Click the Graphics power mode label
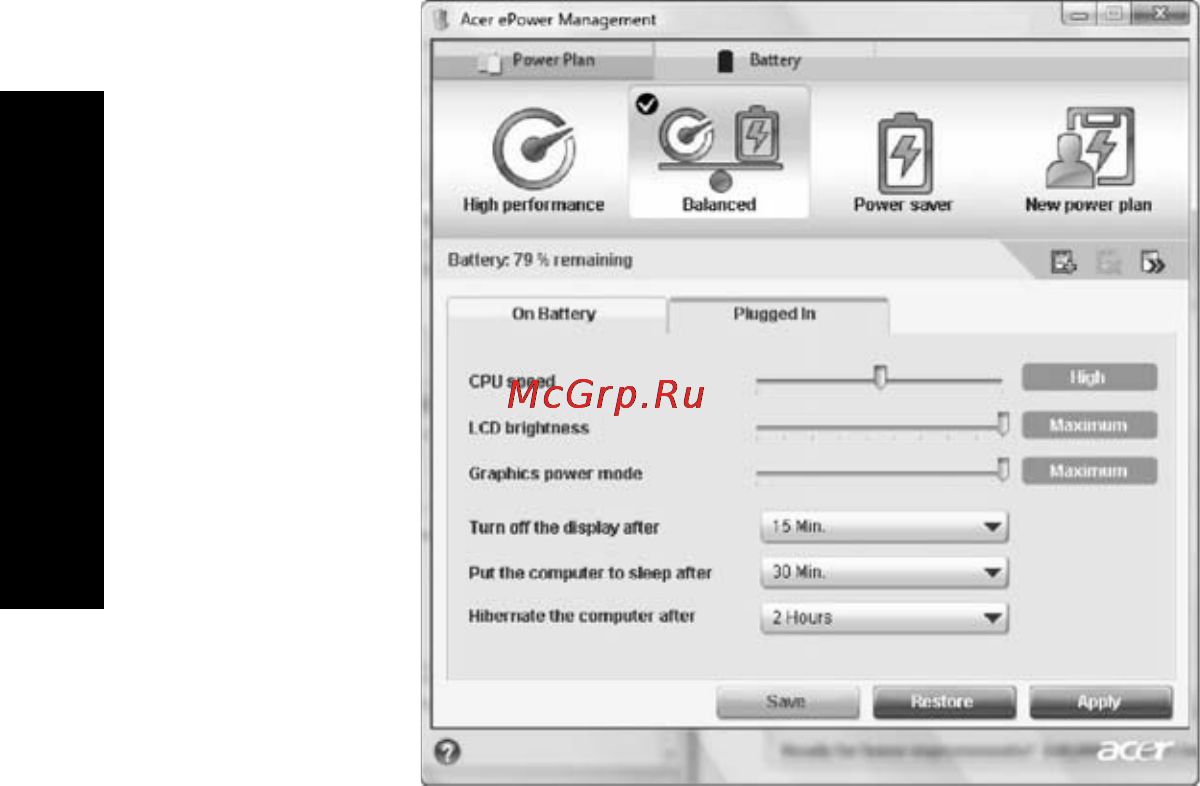The width and height of the screenshot is (1200, 786). coord(556,474)
